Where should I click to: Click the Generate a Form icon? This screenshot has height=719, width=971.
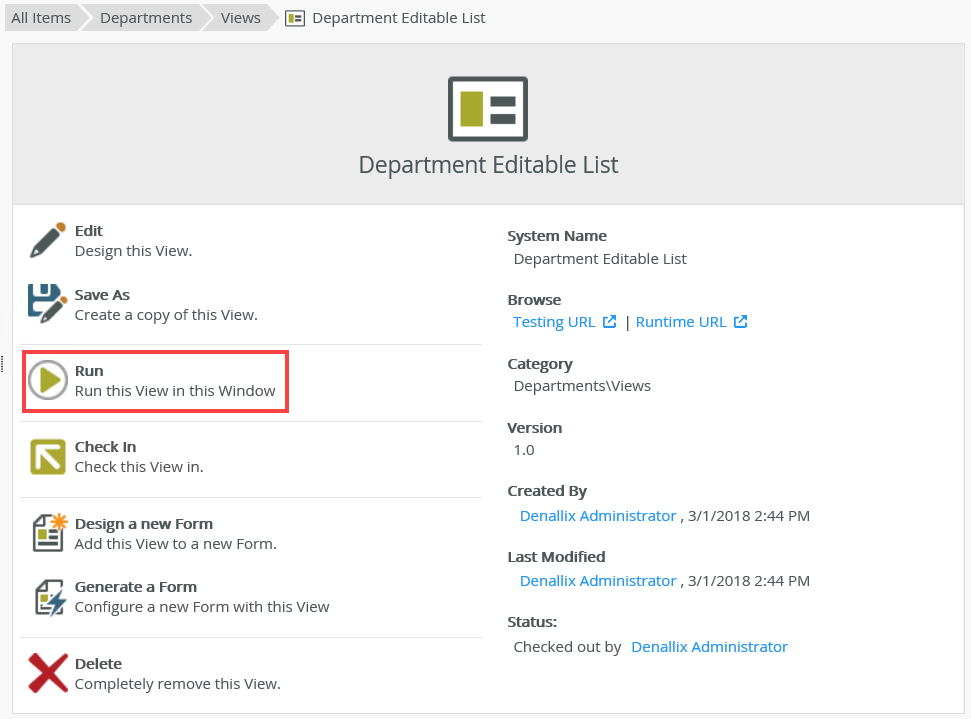[x=47, y=596]
